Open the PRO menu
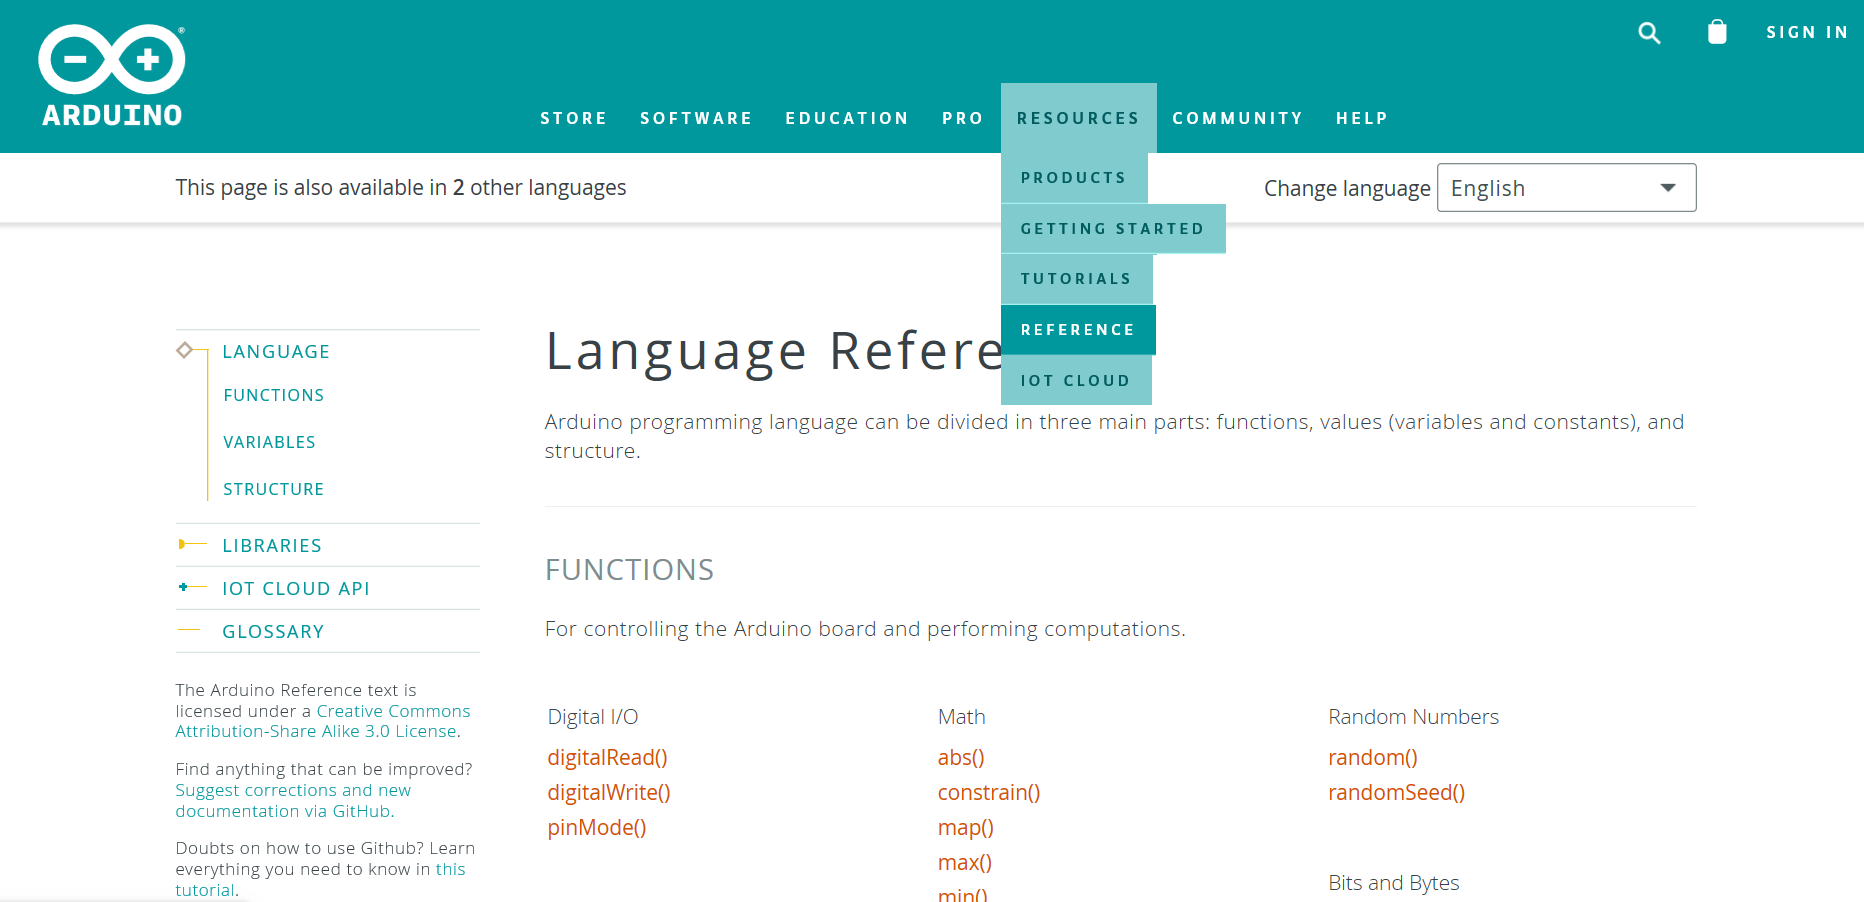The image size is (1864, 902). click(x=962, y=118)
